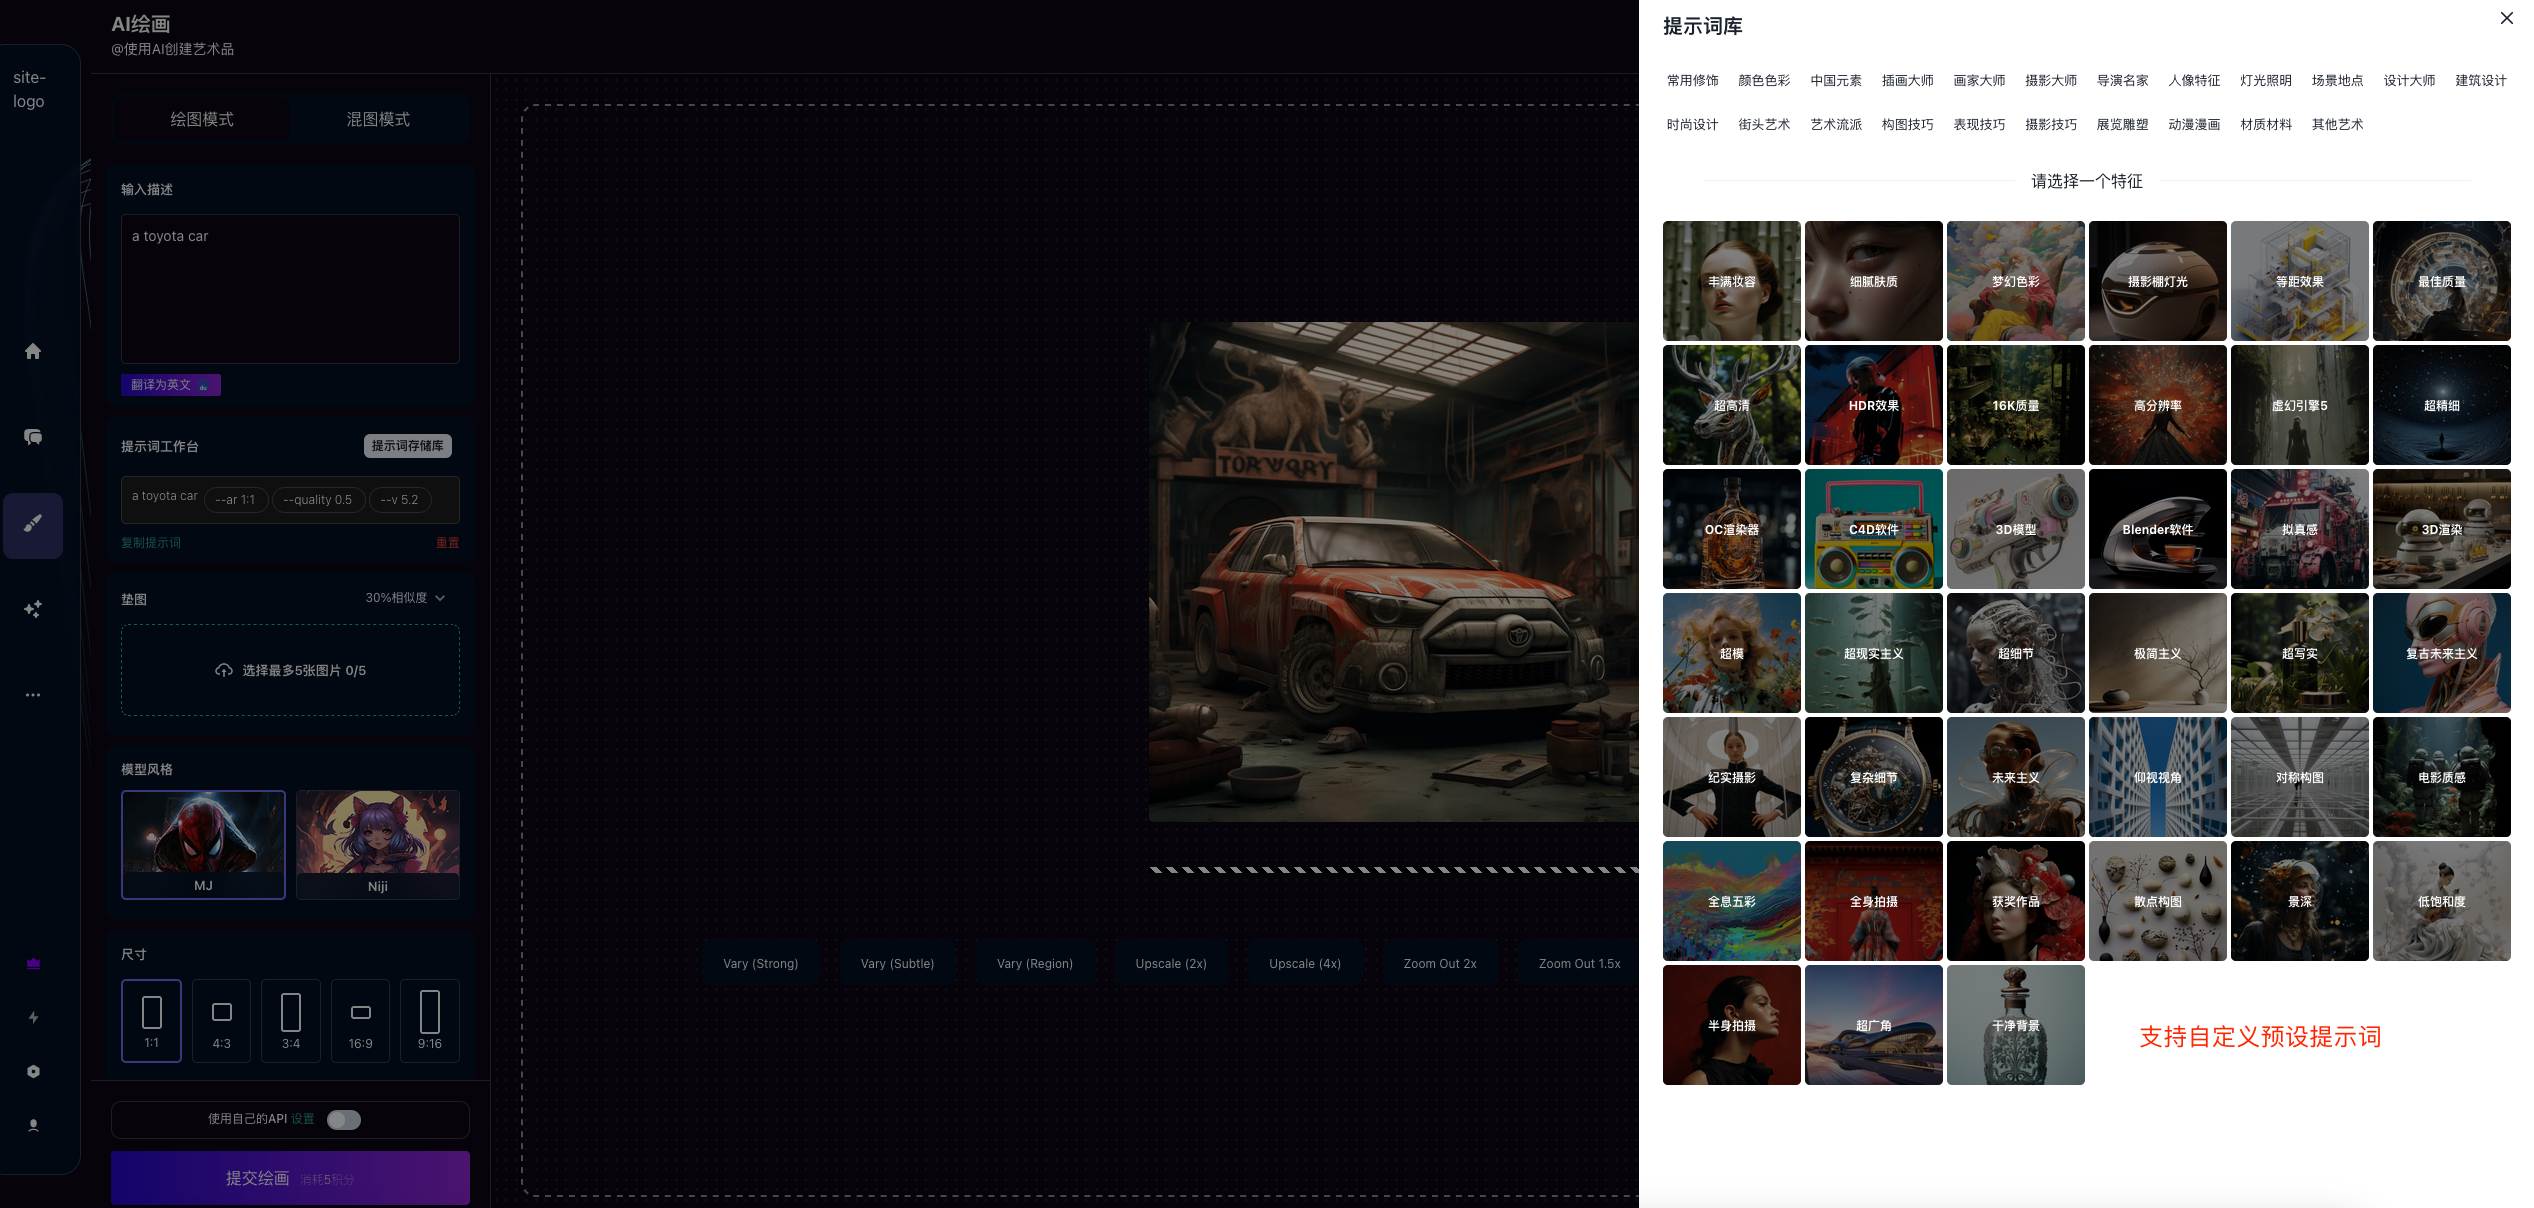Select the paintbrush drawing icon in the sidebar
This screenshot has height=1208, width=2534.
point(33,524)
